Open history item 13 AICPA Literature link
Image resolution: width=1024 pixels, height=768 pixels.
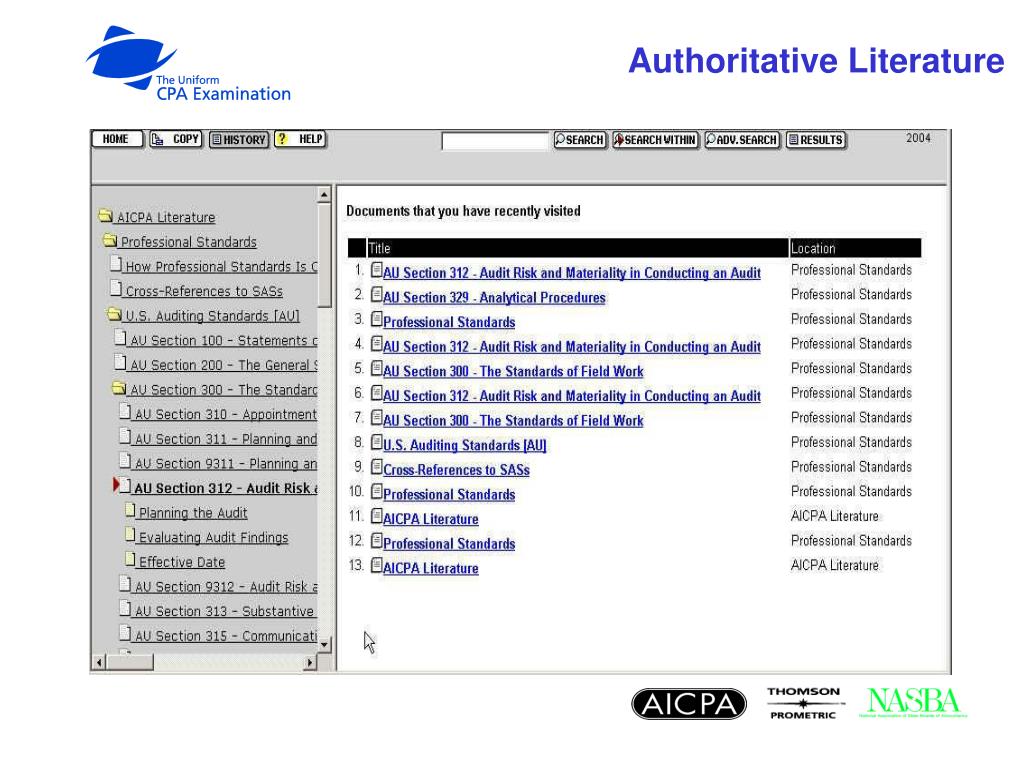point(431,569)
